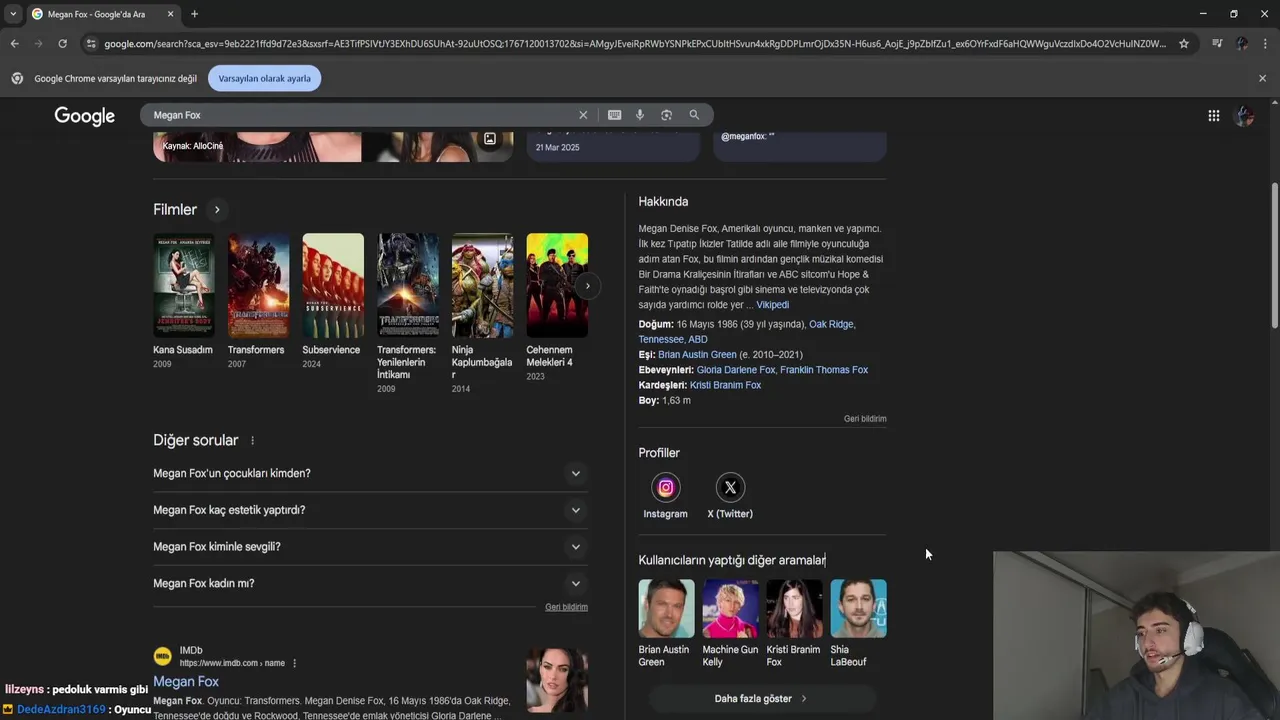The height and width of the screenshot is (720, 1280).
Task: Bookmark this page with star icon
Action: tap(1184, 44)
